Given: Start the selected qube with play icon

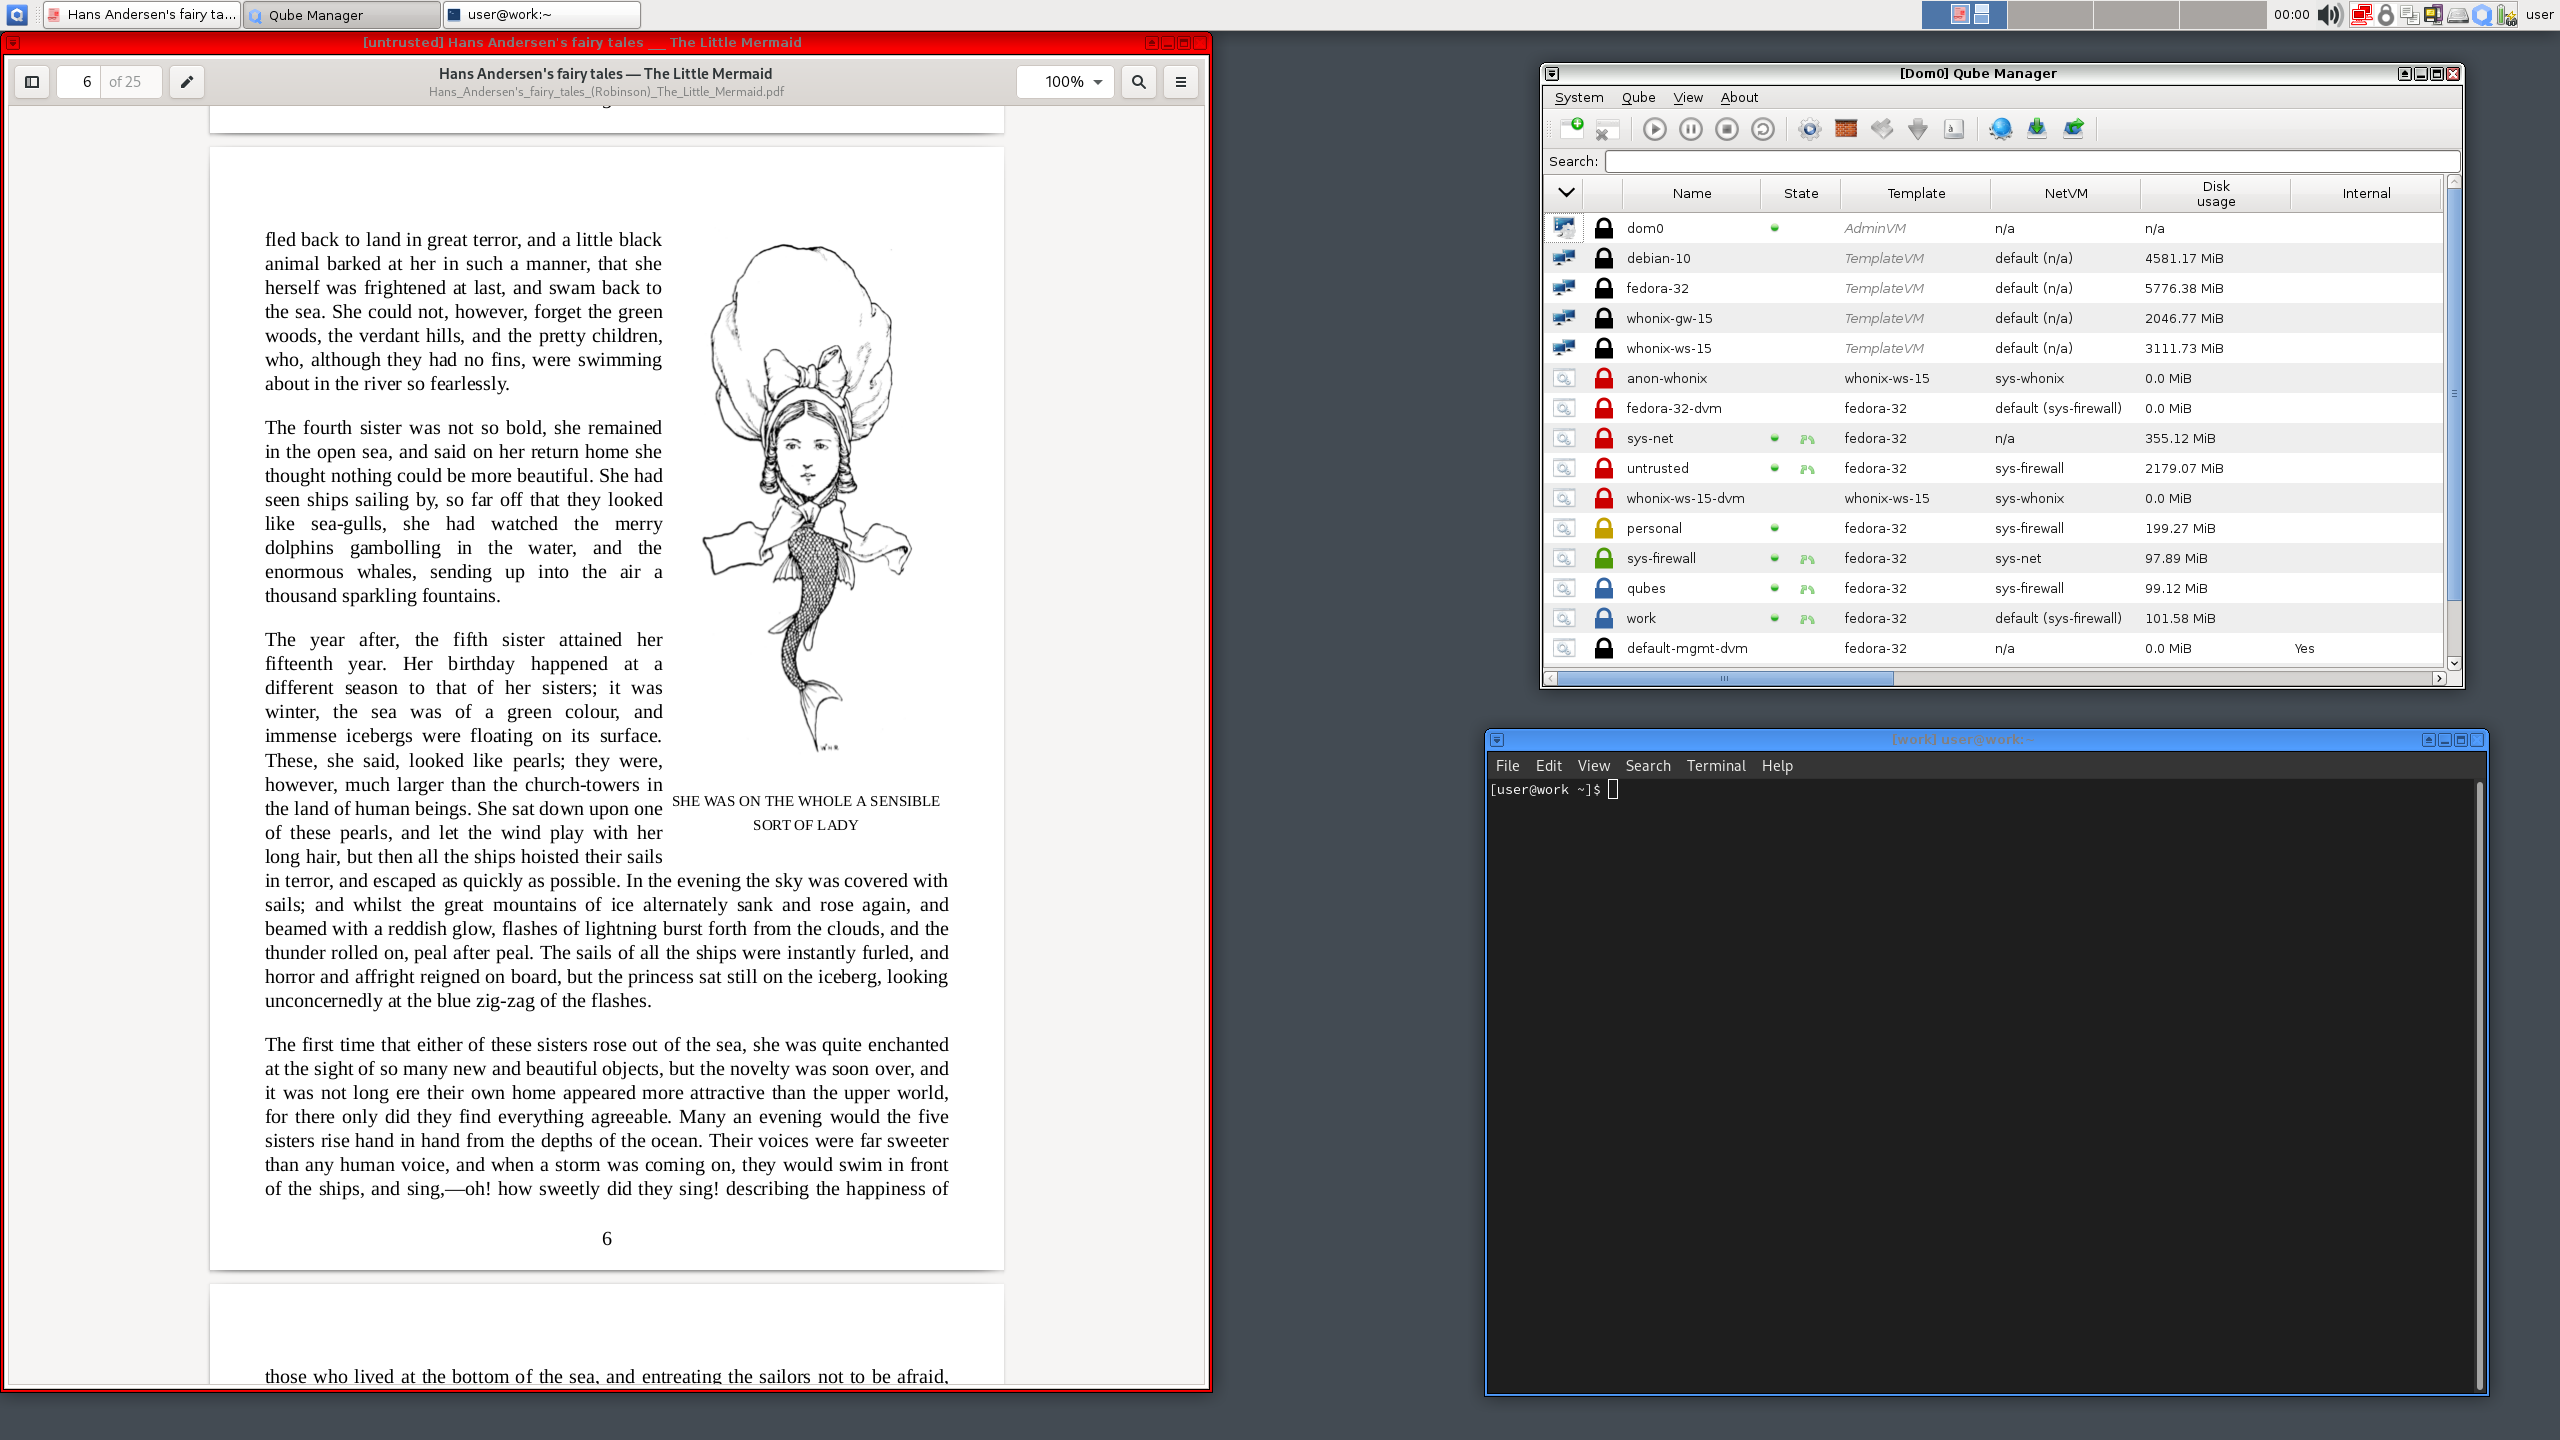Looking at the screenshot, I should 1655,129.
